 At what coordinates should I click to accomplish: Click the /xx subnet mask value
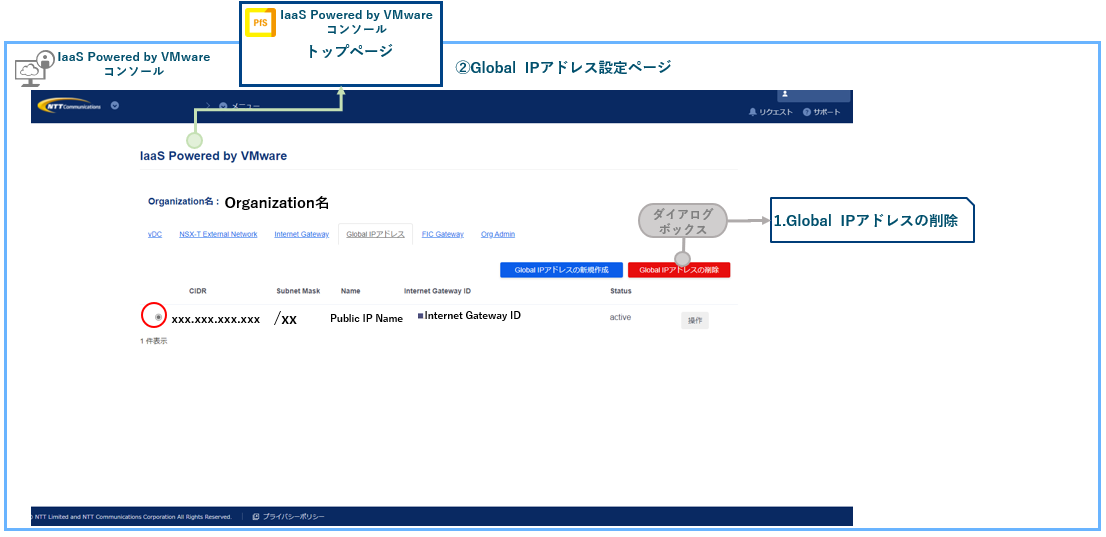coord(285,320)
